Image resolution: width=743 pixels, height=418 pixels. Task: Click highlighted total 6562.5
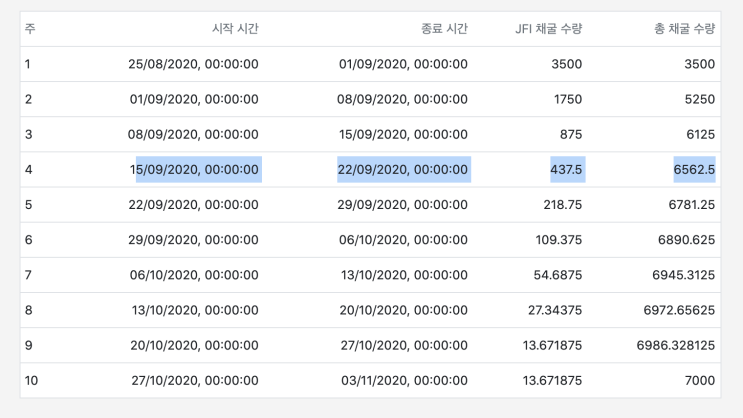pyautogui.click(x=694, y=169)
